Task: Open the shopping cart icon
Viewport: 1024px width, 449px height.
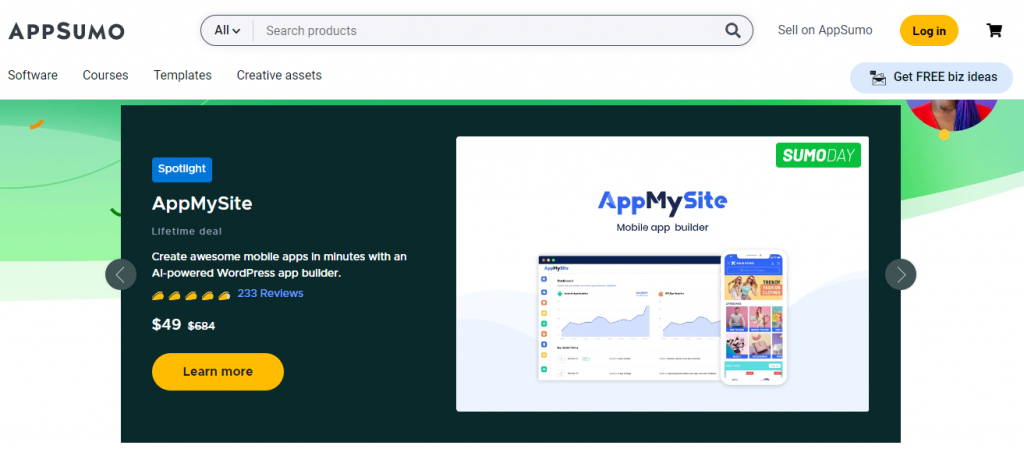Action: 994,30
